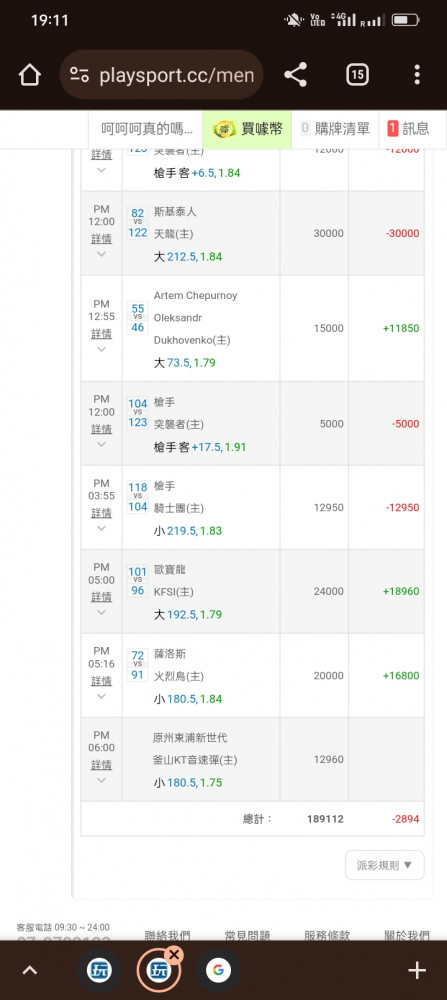Screen dimensions: 447x1000
Task: Open the 購牌清單 tab
Action: click(335, 129)
